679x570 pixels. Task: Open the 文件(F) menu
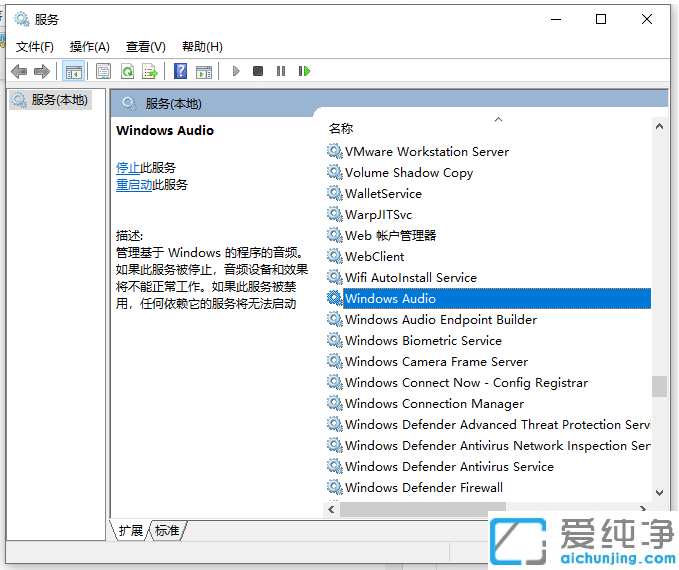[34, 47]
